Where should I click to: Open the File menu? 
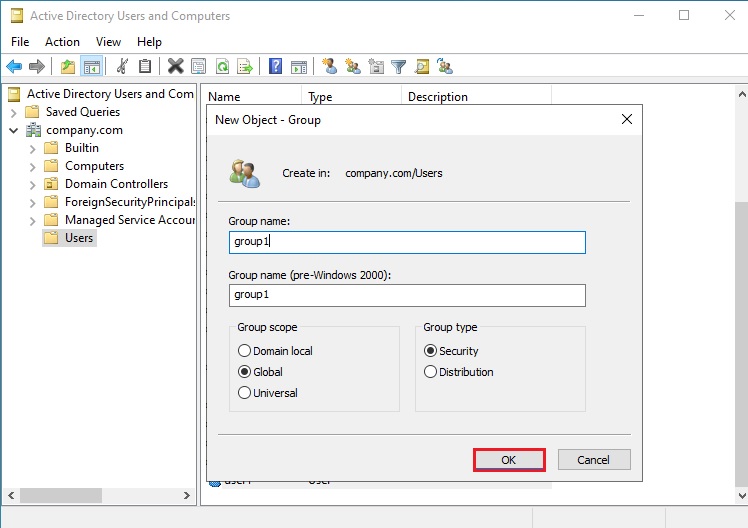pyautogui.click(x=20, y=42)
